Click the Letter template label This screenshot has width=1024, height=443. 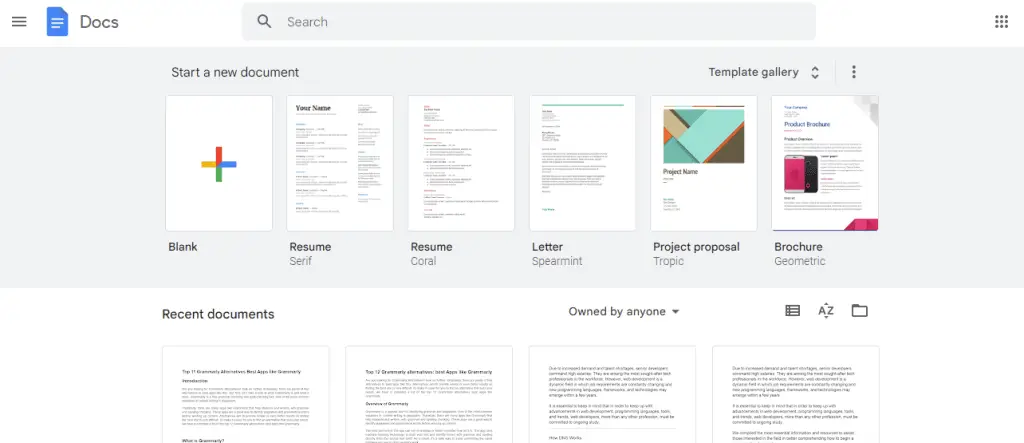click(x=547, y=247)
